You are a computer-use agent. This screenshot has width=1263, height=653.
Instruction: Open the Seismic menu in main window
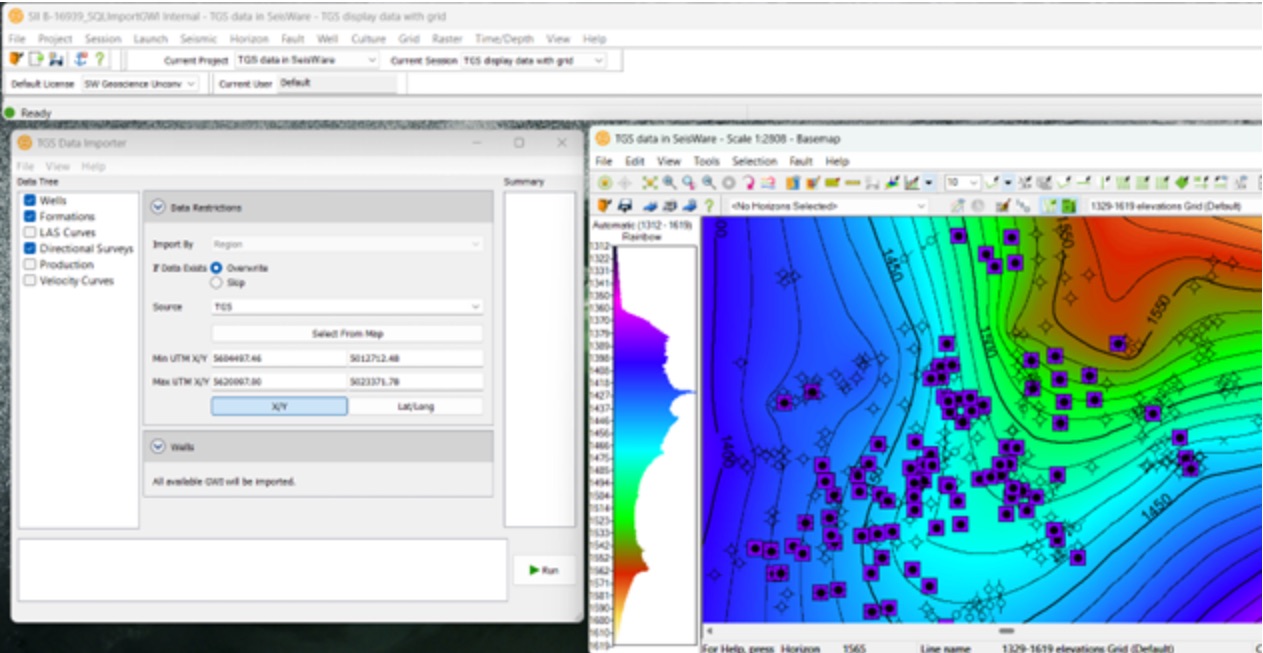[x=198, y=38]
